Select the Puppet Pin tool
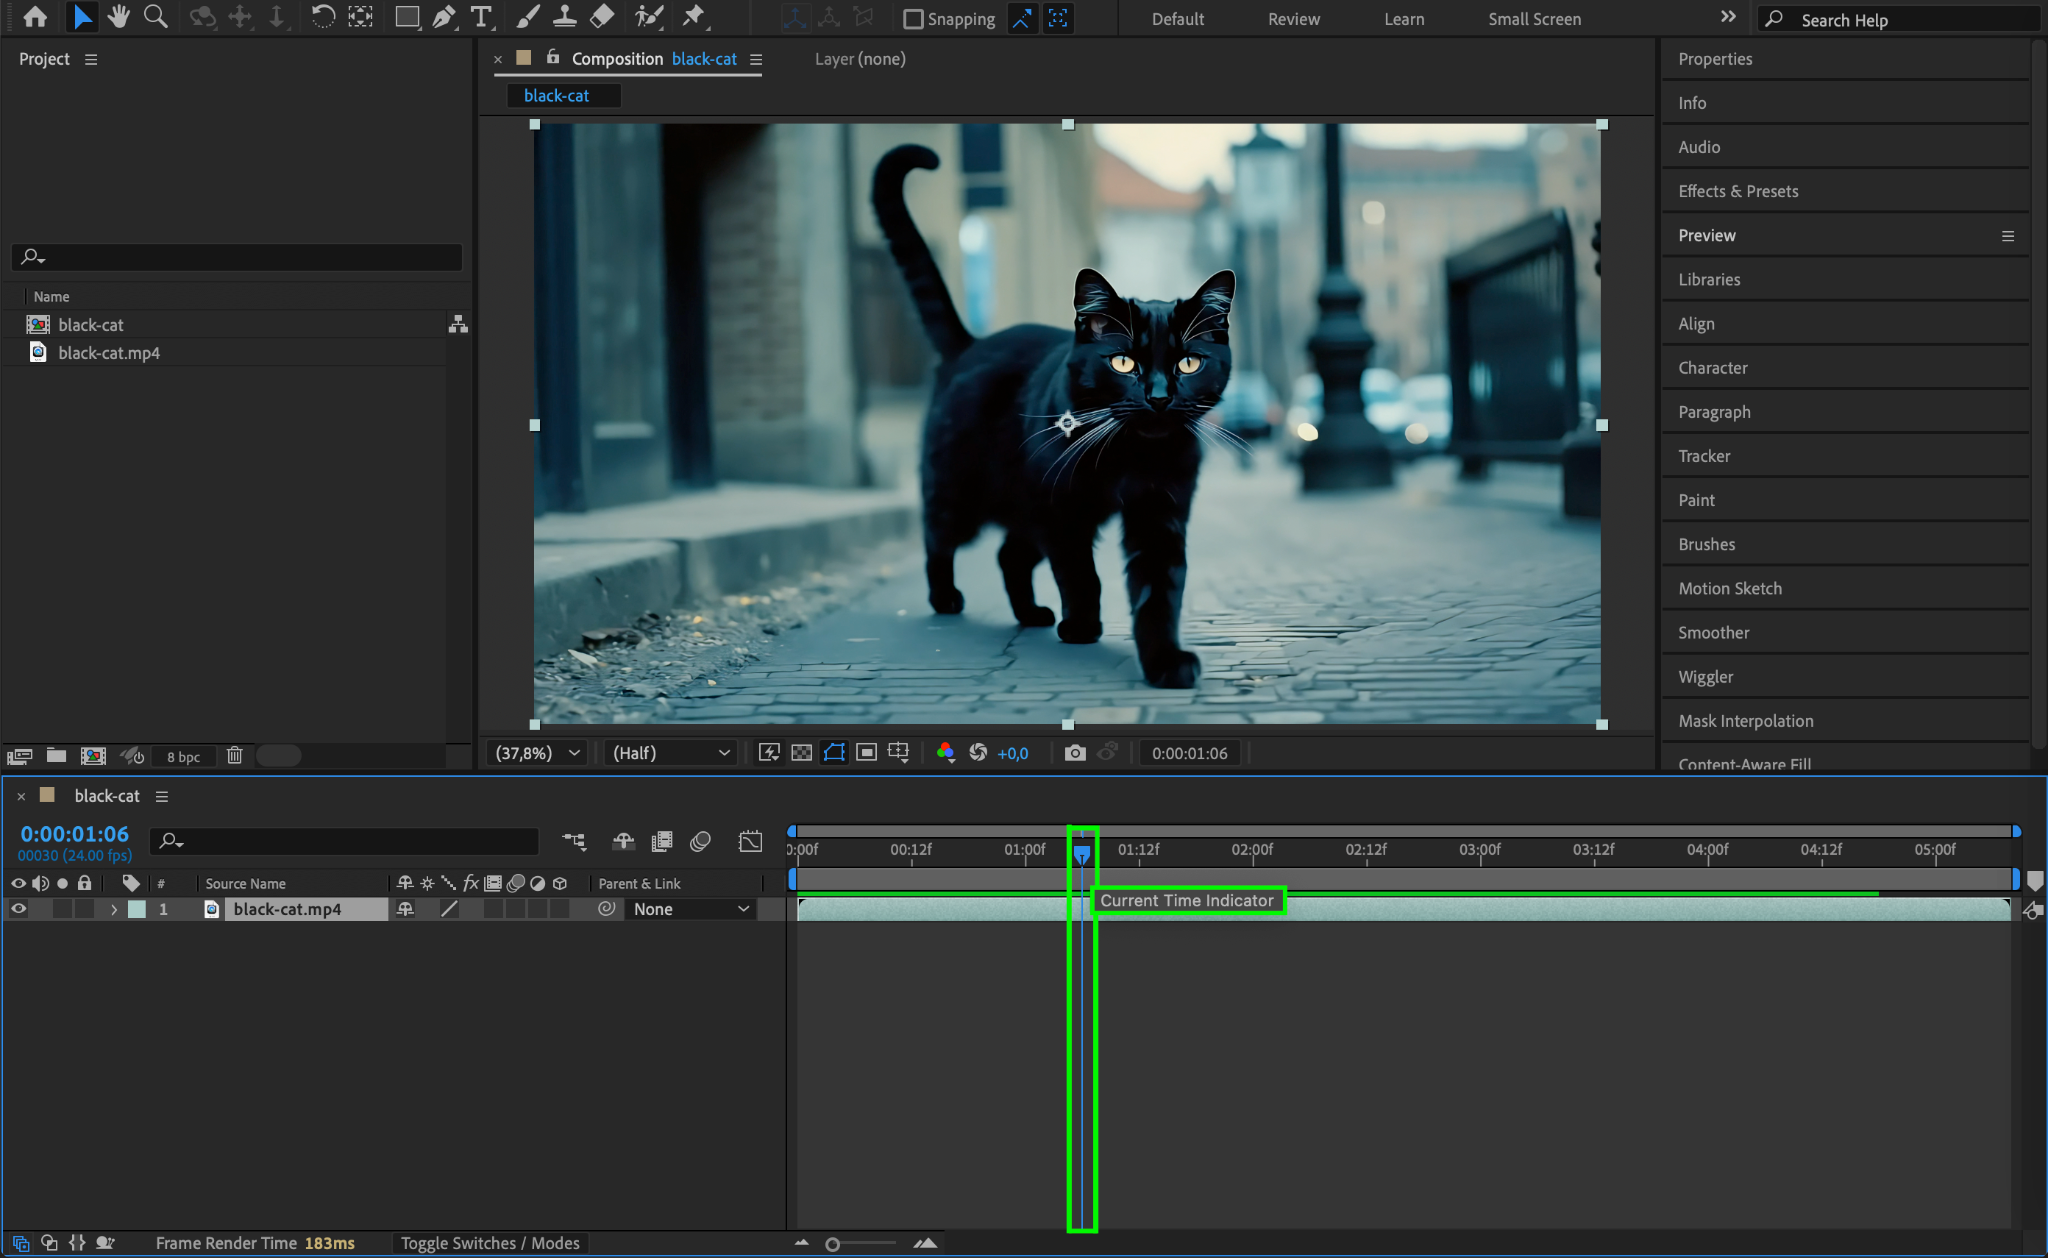 (693, 17)
